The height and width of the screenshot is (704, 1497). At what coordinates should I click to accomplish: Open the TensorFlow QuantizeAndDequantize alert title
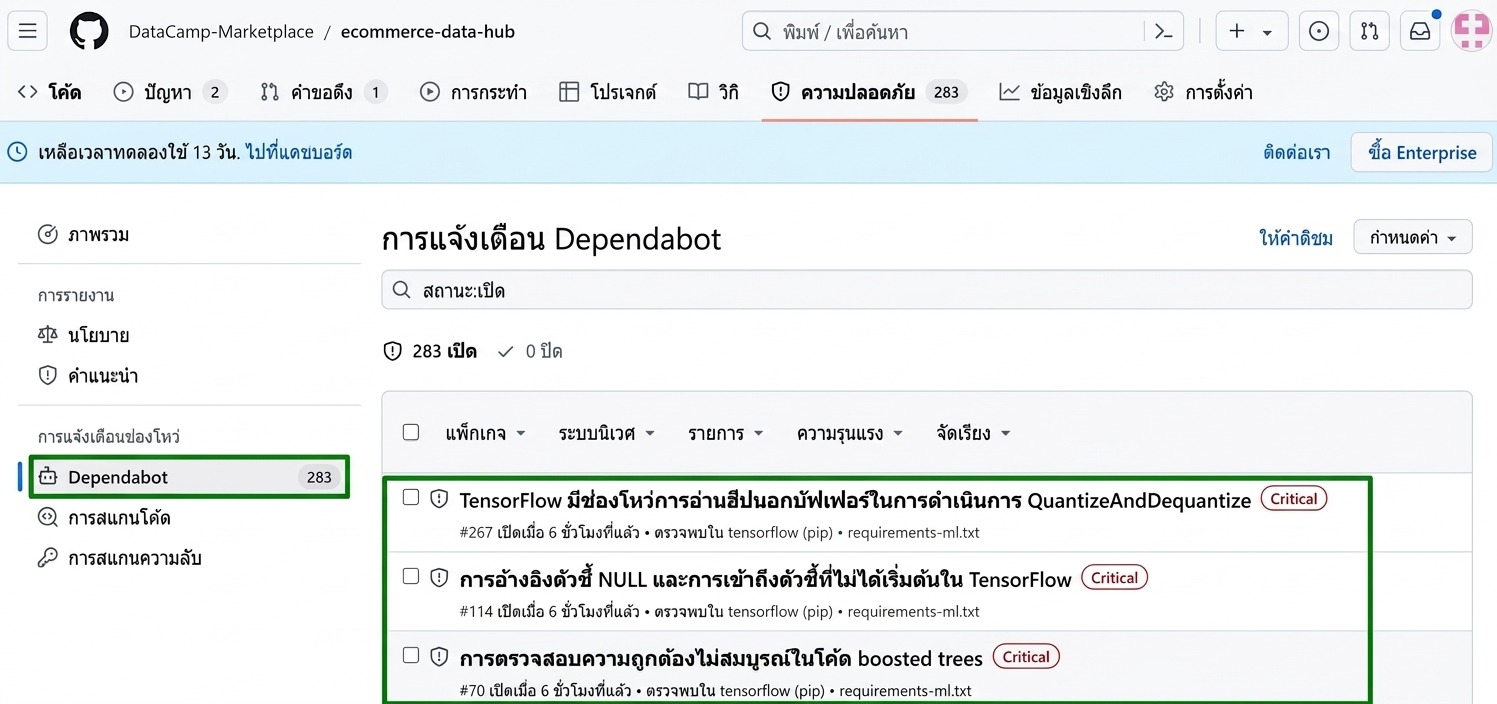[x=855, y=500]
